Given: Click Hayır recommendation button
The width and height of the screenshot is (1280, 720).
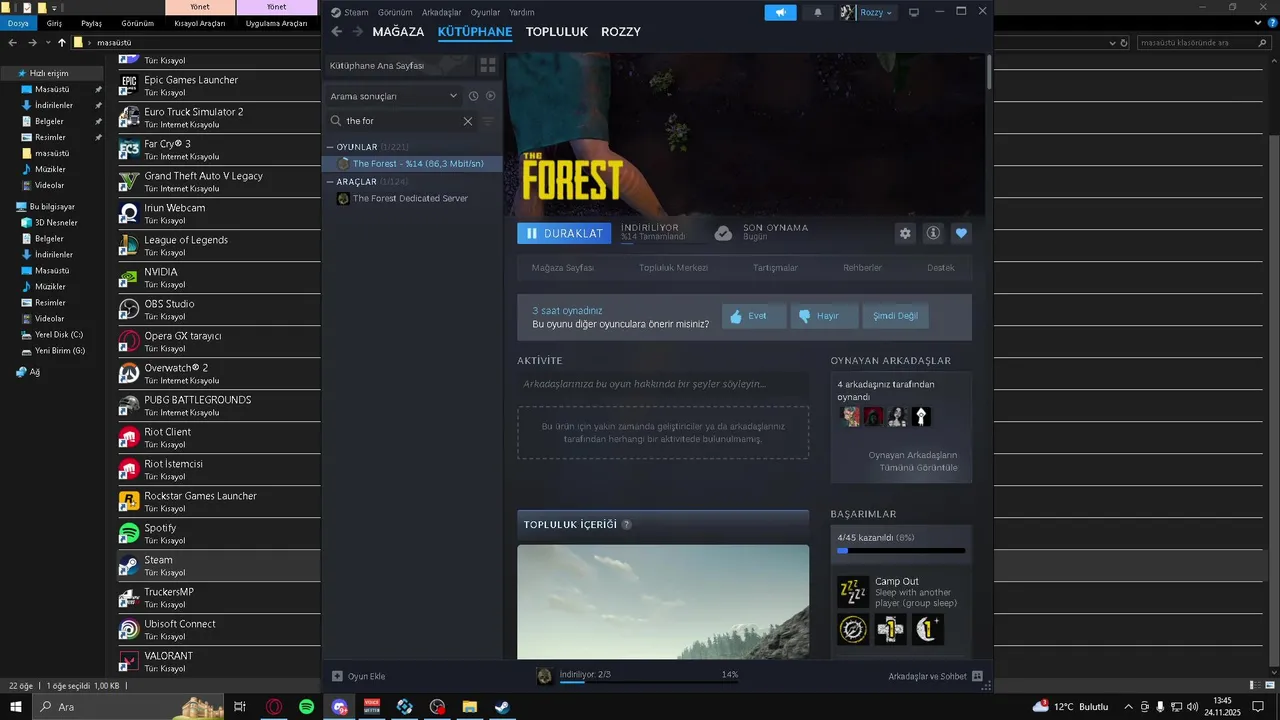Looking at the screenshot, I should point(825,316).
